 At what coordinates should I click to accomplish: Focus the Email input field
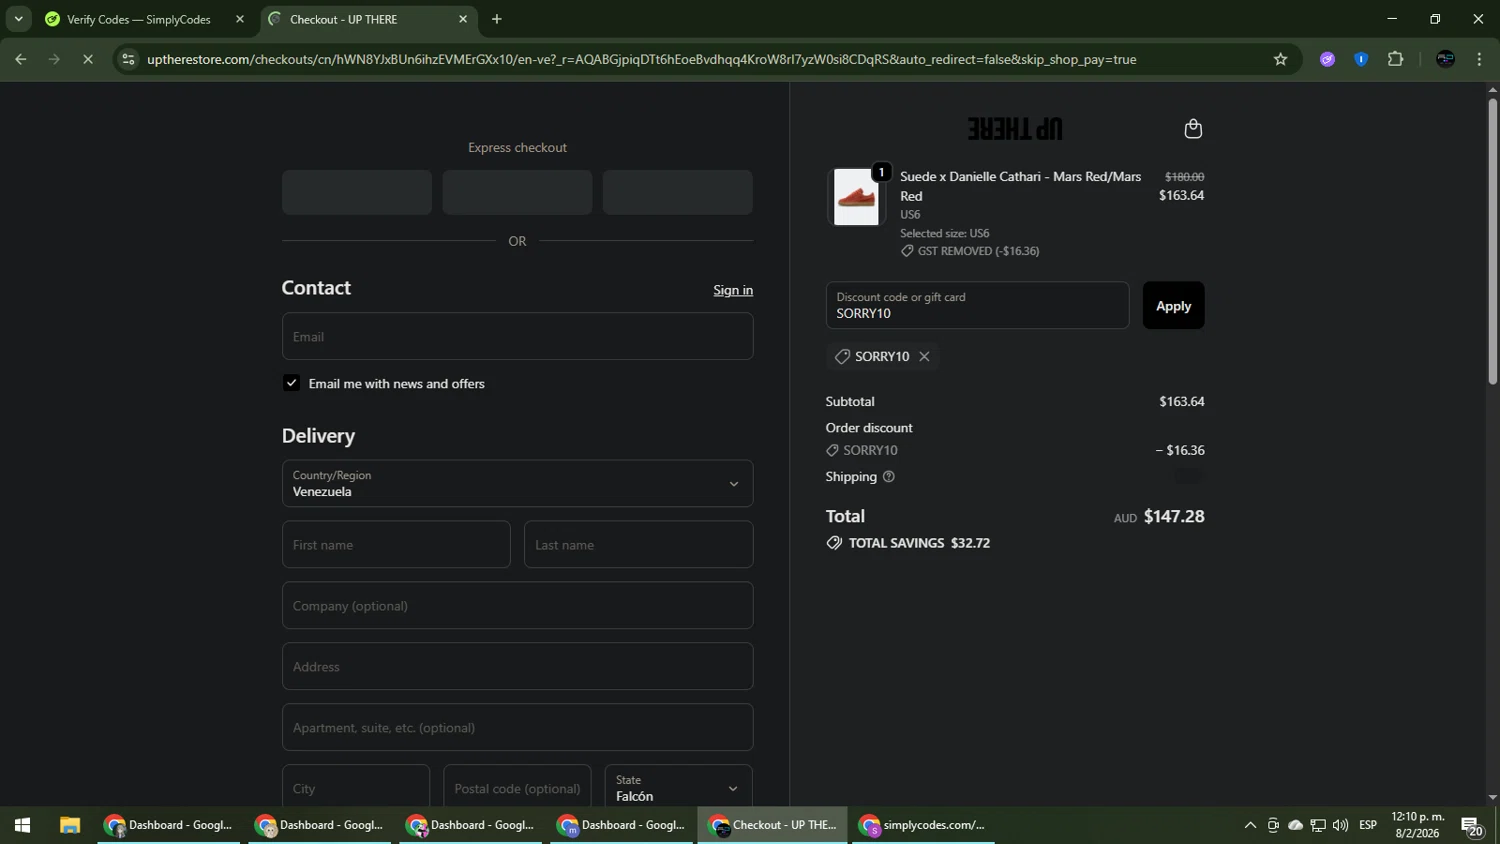tap(517, 336)
